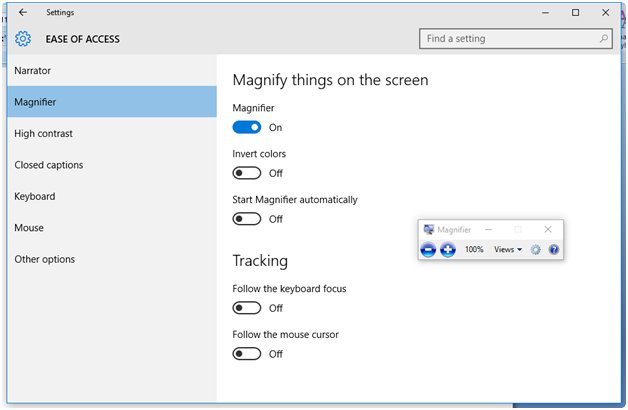Click the Magnifier zoom in plus button

pyautogui.click(x=448, y=249)
